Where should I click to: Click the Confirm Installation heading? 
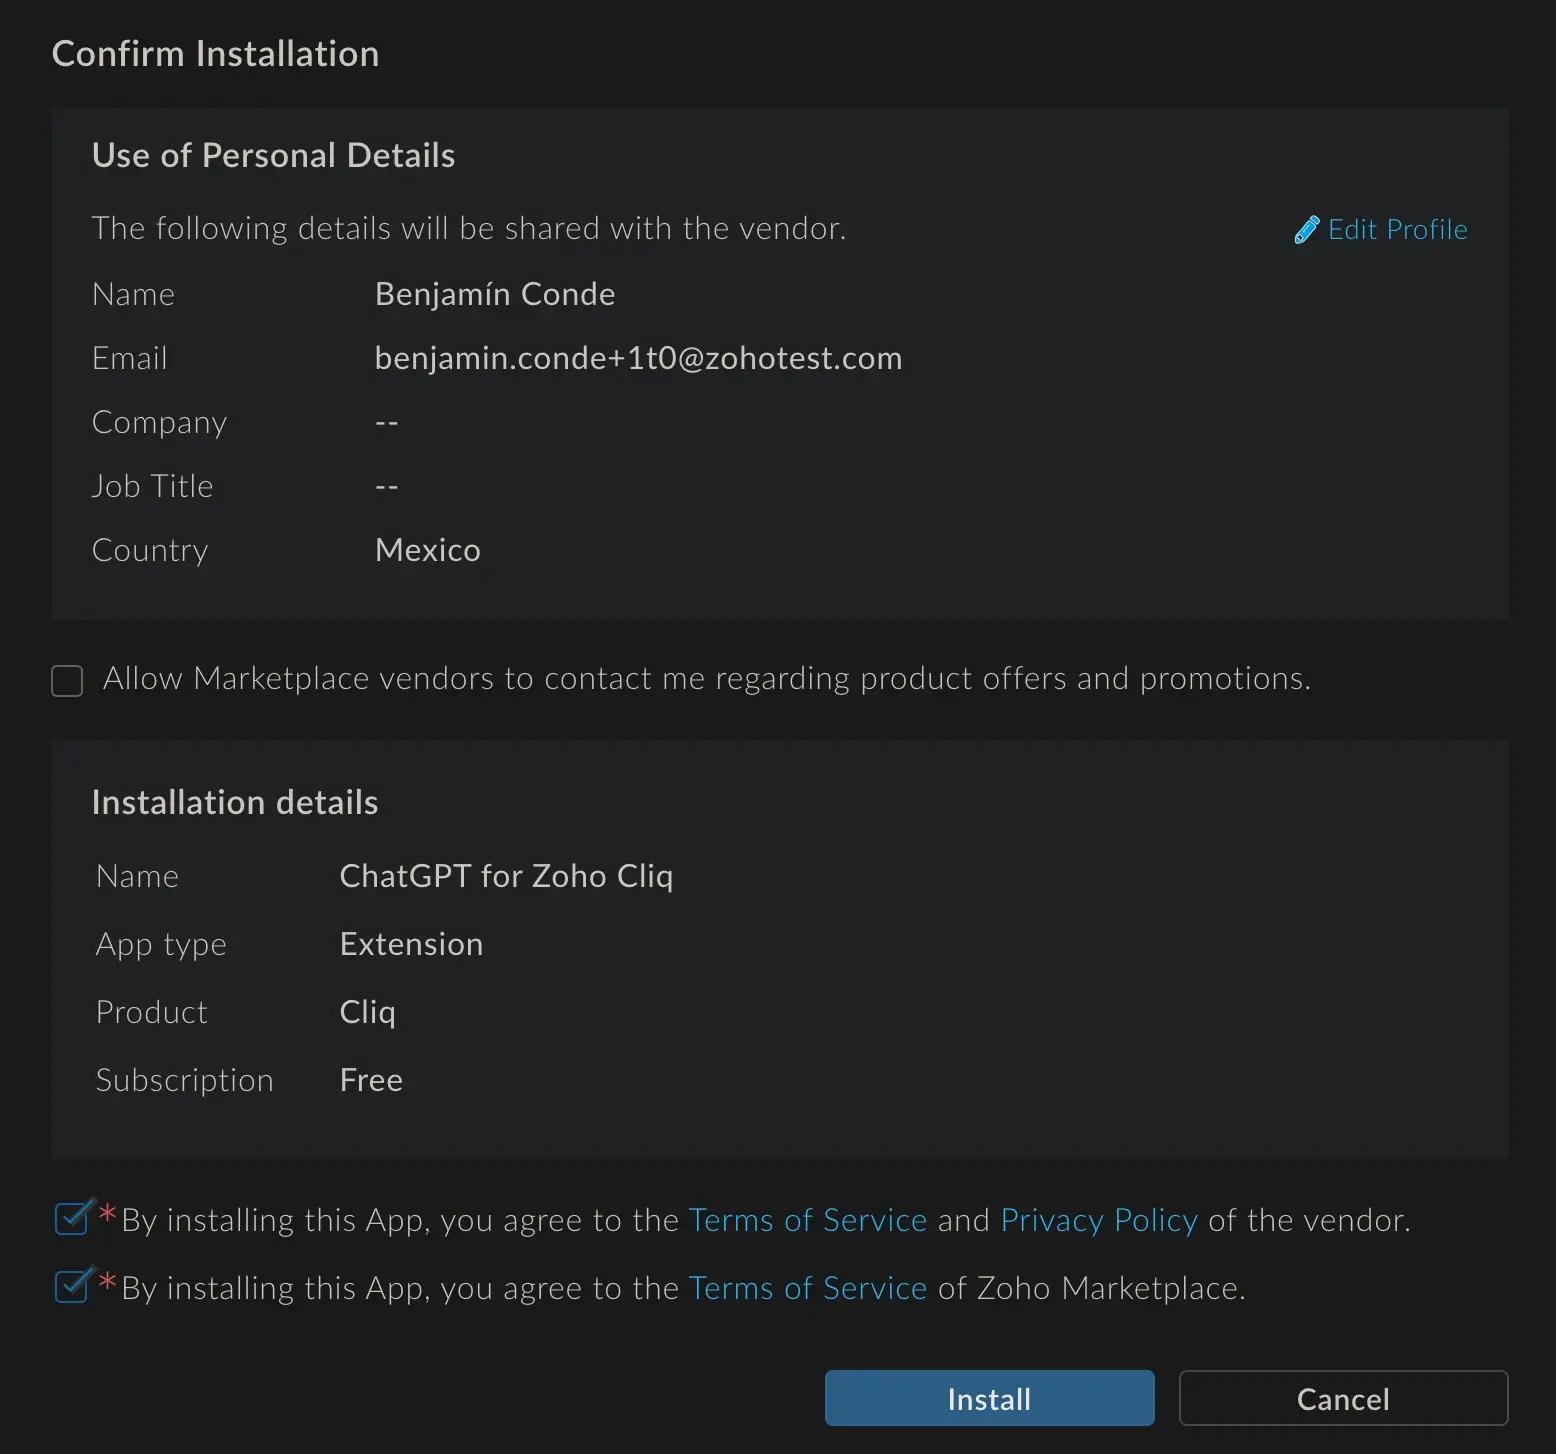tap(216, 54)
